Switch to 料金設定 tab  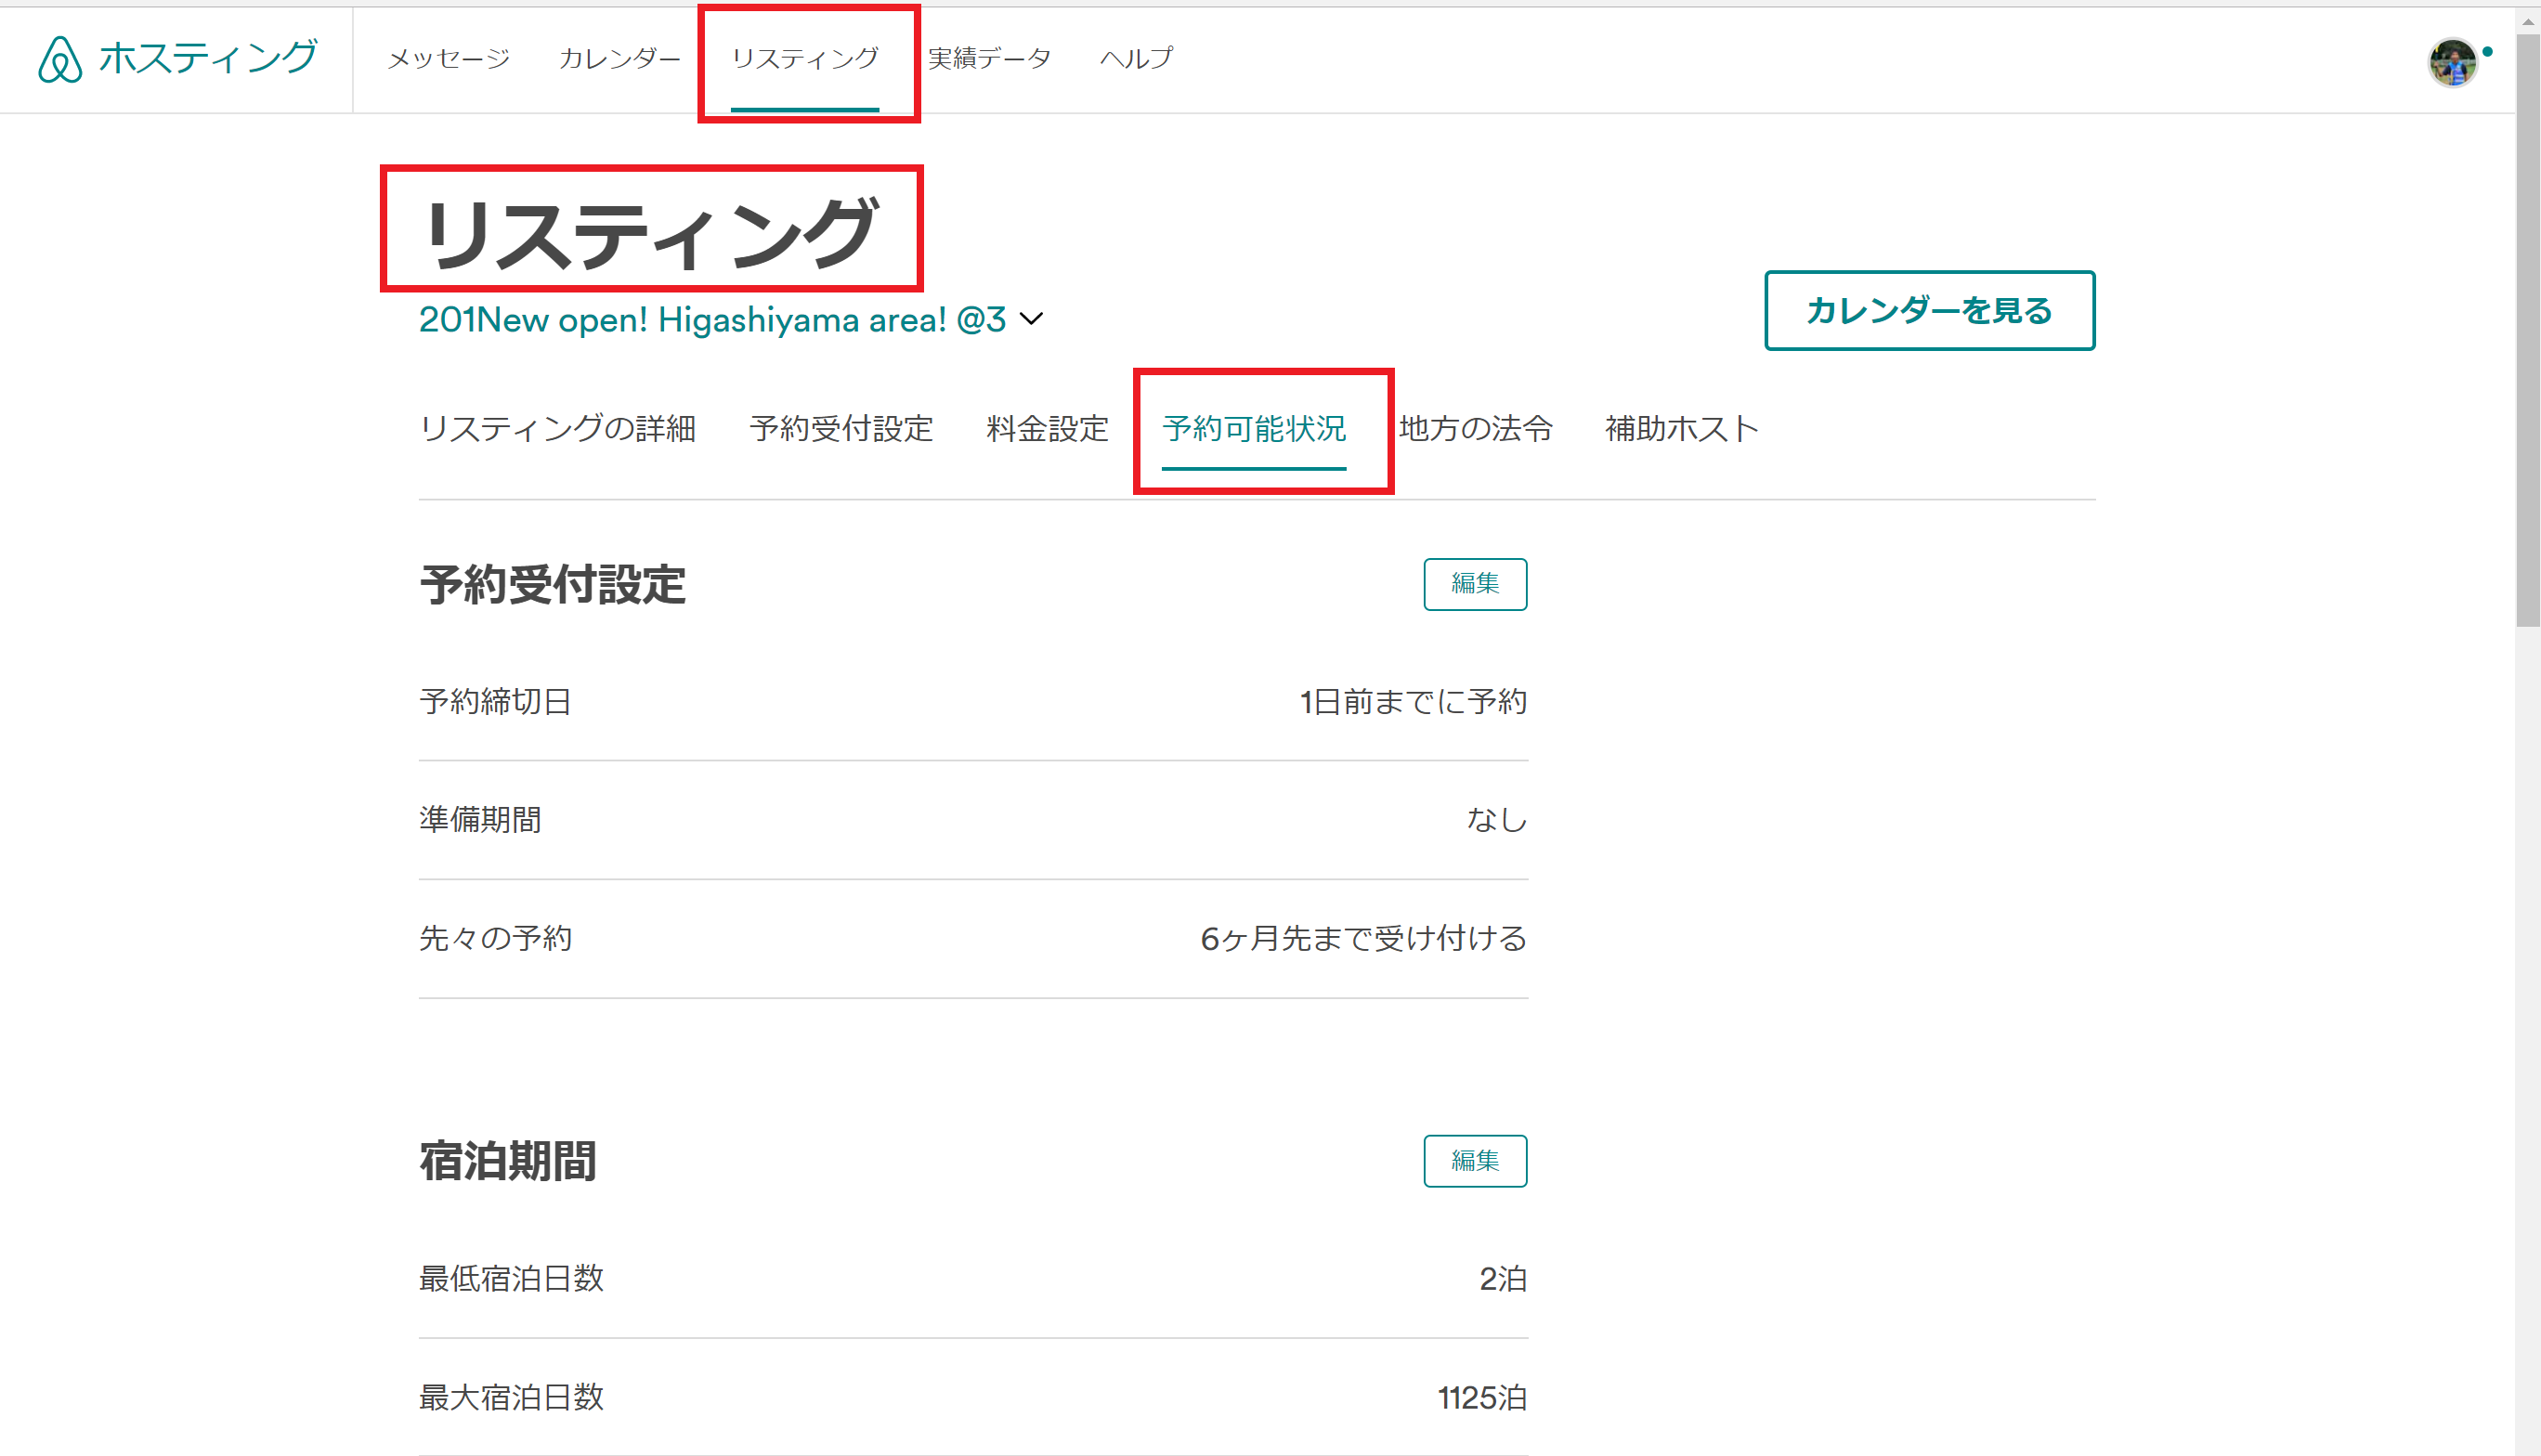click(x=1047, y=429)
